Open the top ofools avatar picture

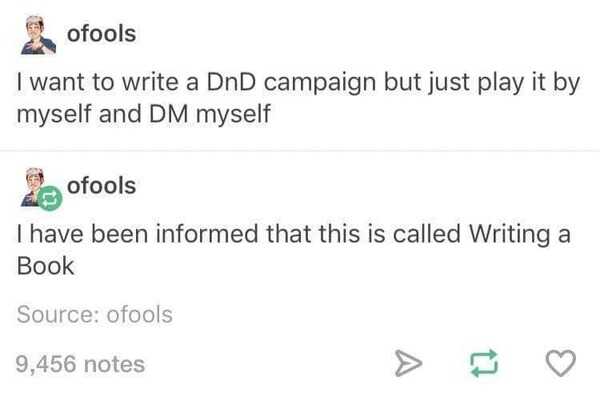pos(38,35)
